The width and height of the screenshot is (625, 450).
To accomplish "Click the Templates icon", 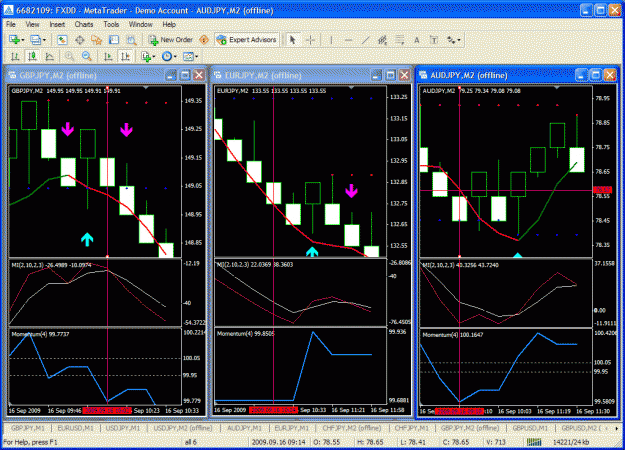I will pyautogui.click(x=188, y=57).
